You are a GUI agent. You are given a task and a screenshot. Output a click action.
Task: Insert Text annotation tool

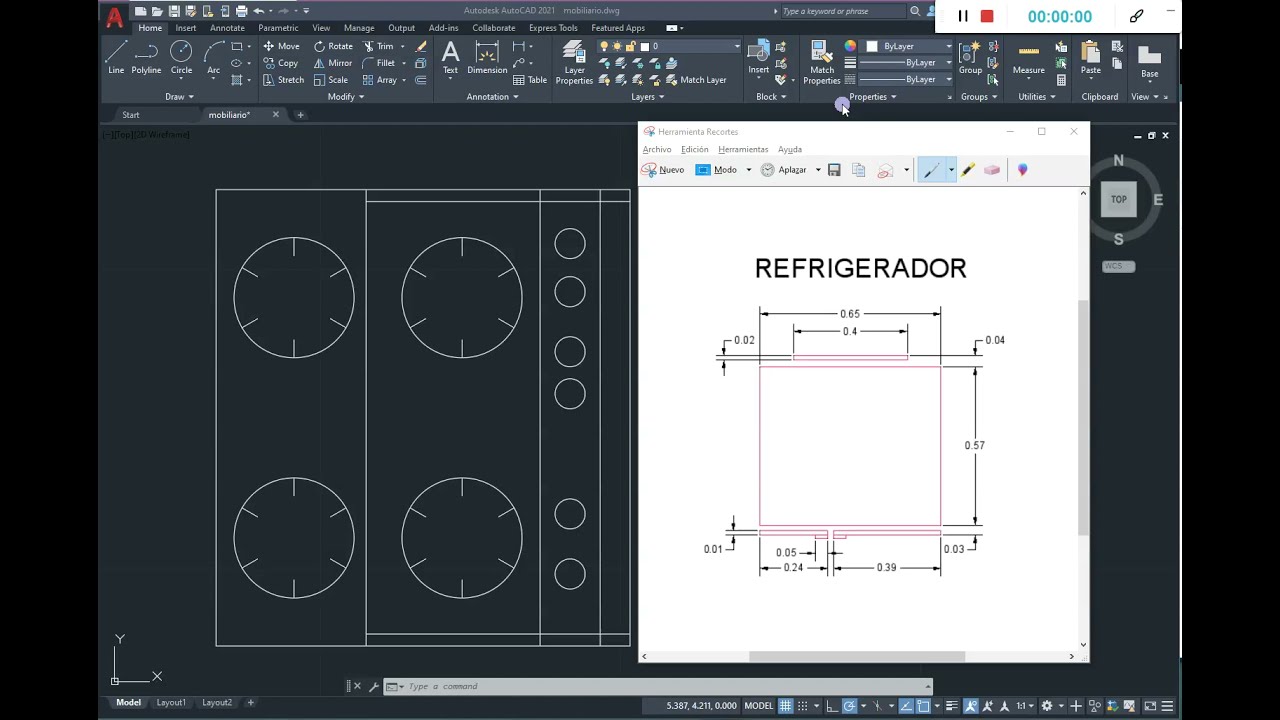tap(450, 58)
